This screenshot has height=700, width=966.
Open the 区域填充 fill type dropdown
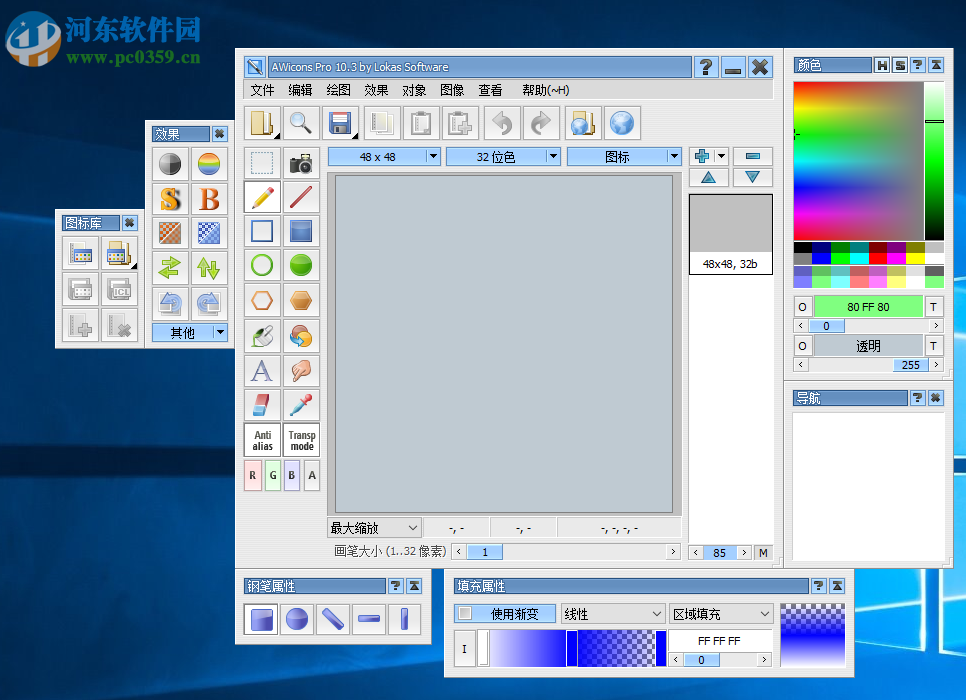click(x=721, y=613)
